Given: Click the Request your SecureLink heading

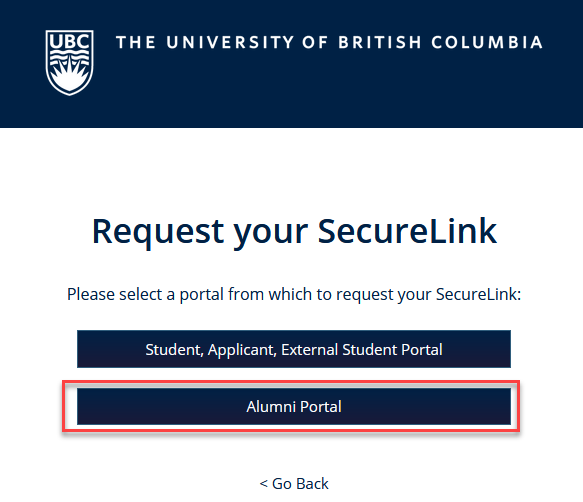Looking at the screenshot, I should [x=294, y=231].
